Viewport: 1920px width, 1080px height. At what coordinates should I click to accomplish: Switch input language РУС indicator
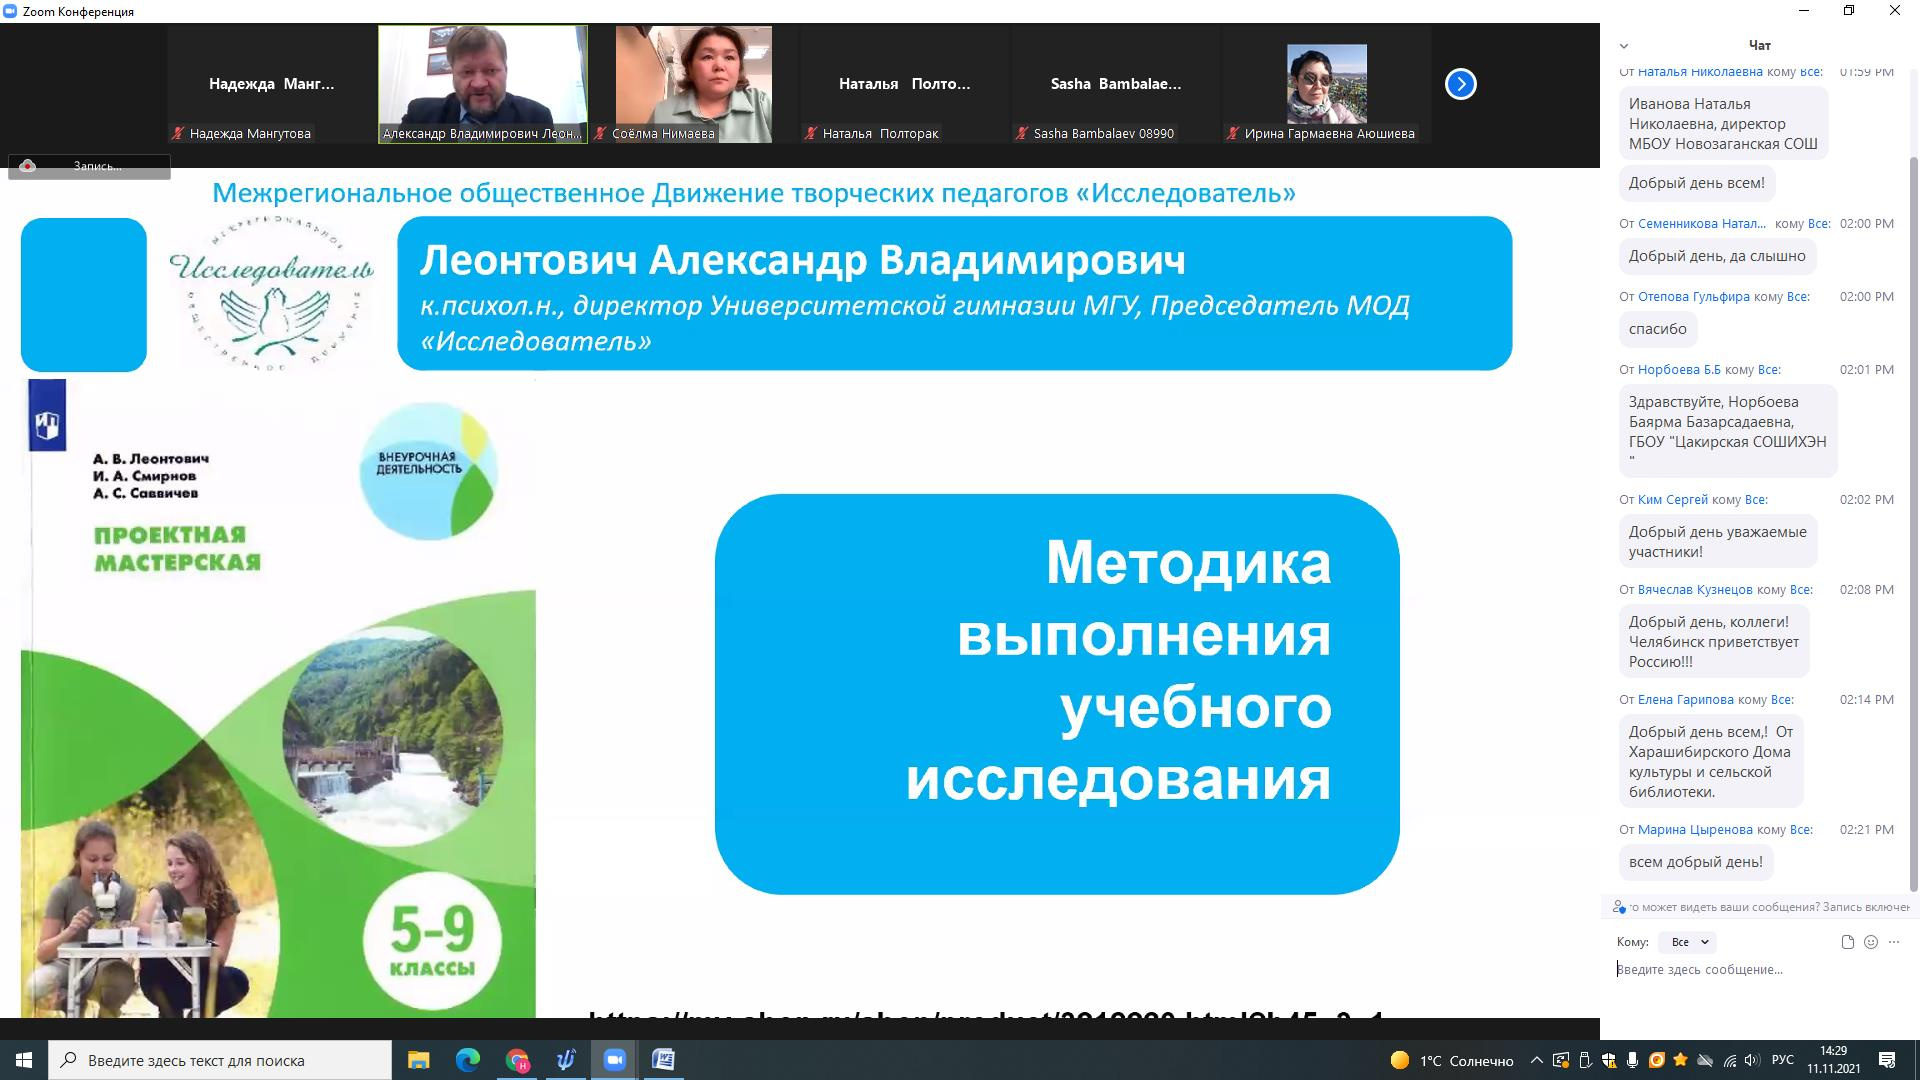coord(1782,1060)
